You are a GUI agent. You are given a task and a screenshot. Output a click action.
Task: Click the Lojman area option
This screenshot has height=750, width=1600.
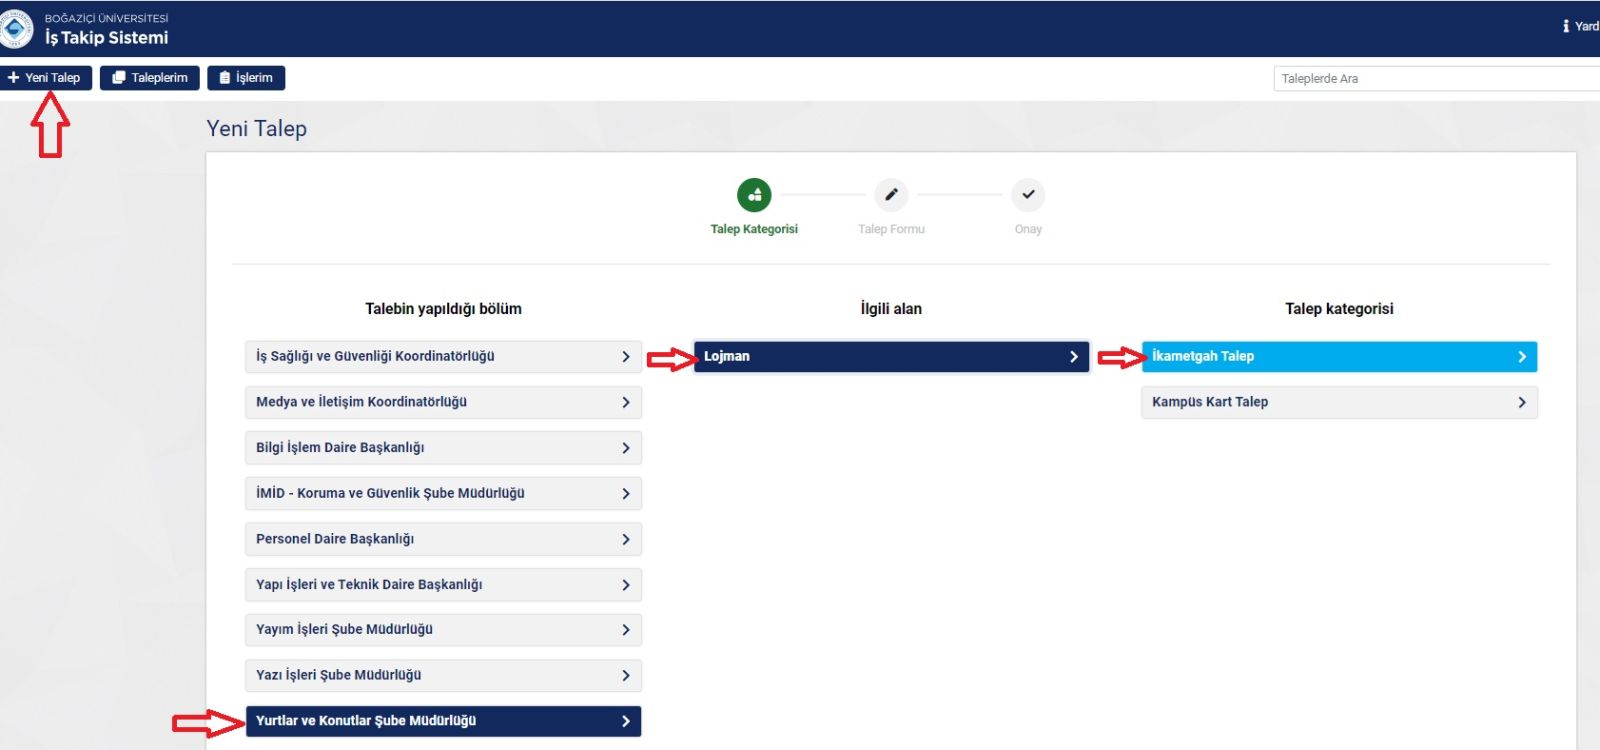[x=891, y=357]
